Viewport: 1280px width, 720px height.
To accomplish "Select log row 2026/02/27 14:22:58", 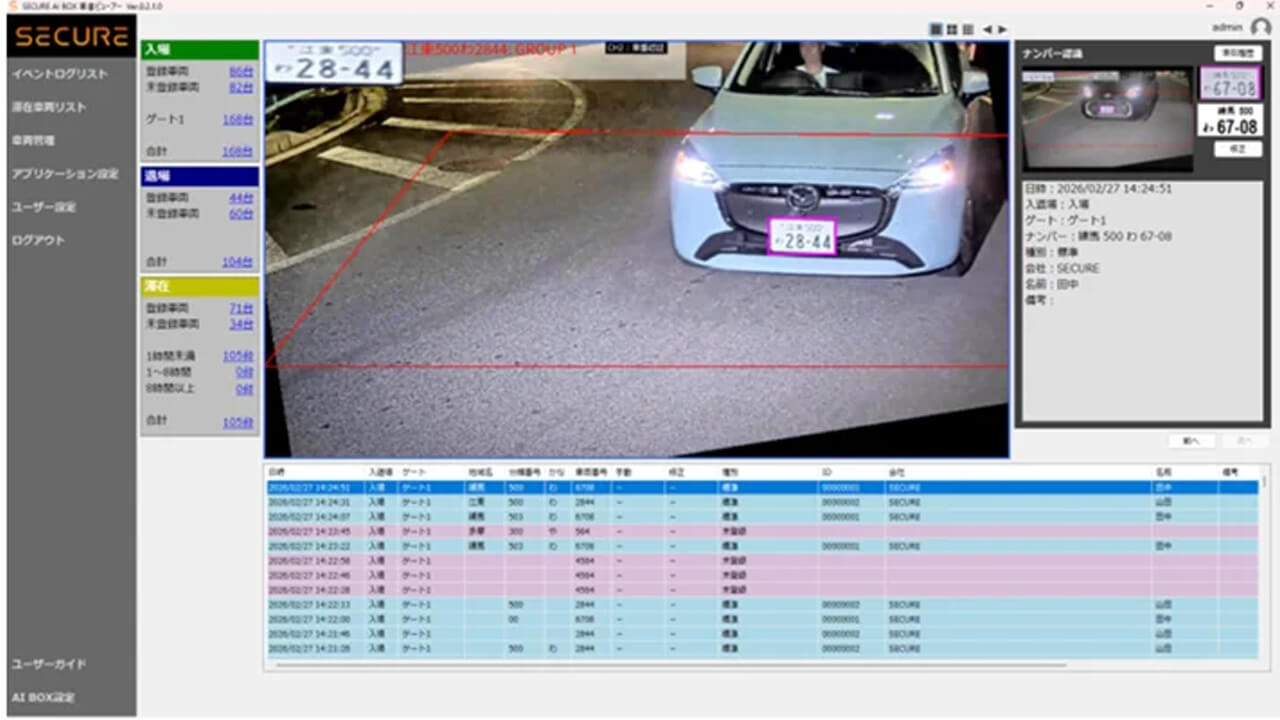I will point(762,561).
